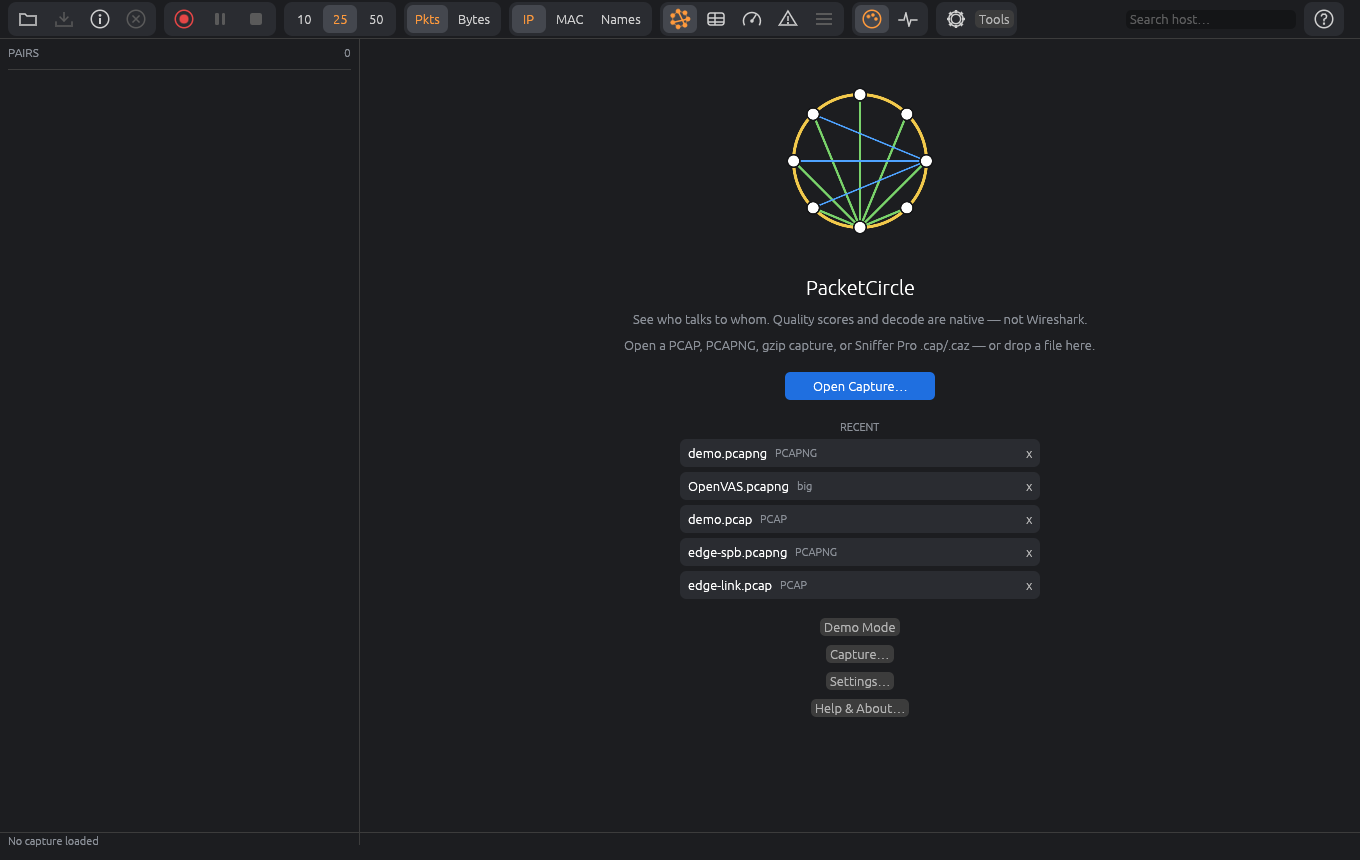Set pair limit to 10
Viewport: 1360px width, 860px height.
(304, 19)
